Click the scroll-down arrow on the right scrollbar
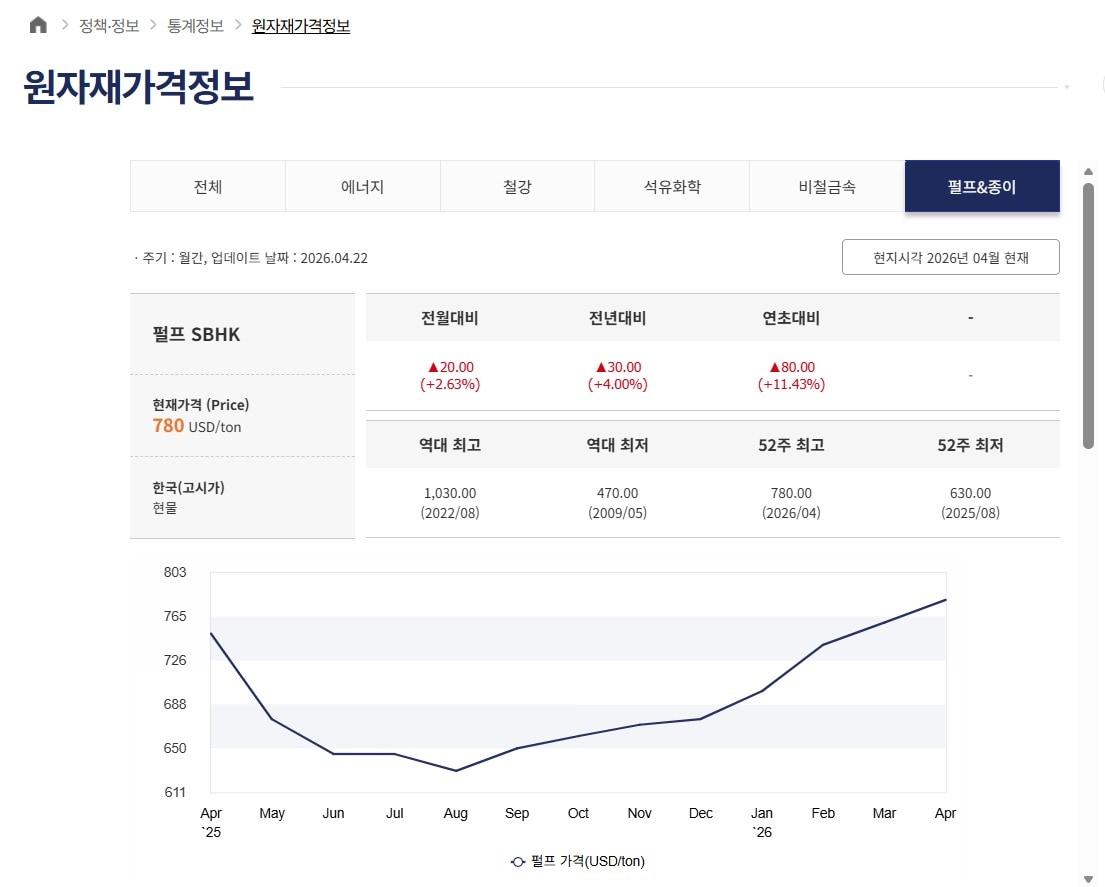Viewport: 1105px width, 887px height. 1089,876
